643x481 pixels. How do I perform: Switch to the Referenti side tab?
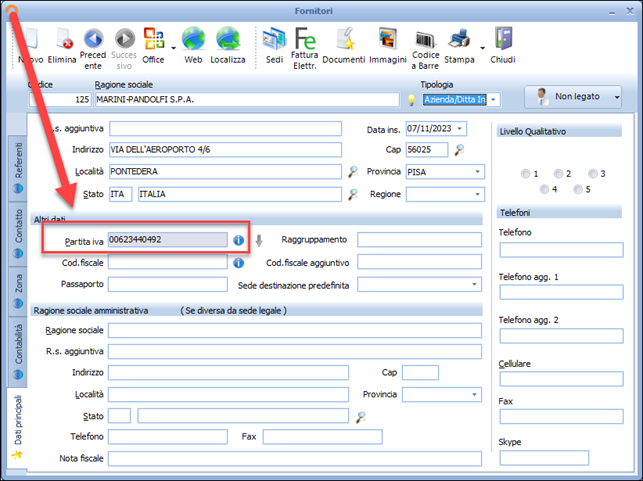[18, 168]
